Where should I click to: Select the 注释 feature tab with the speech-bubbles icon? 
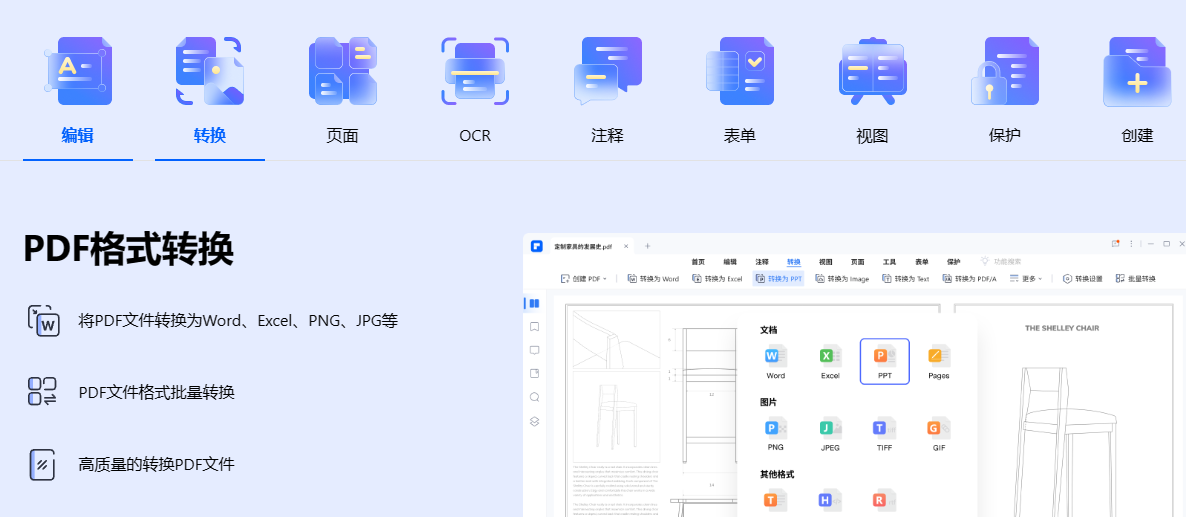click(x=607, y=91)
